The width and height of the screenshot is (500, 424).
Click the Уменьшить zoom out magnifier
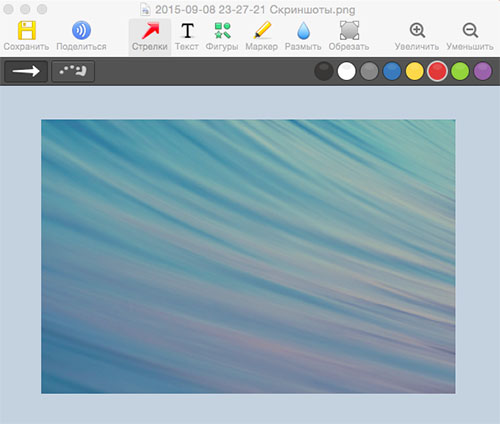[470, 30]
